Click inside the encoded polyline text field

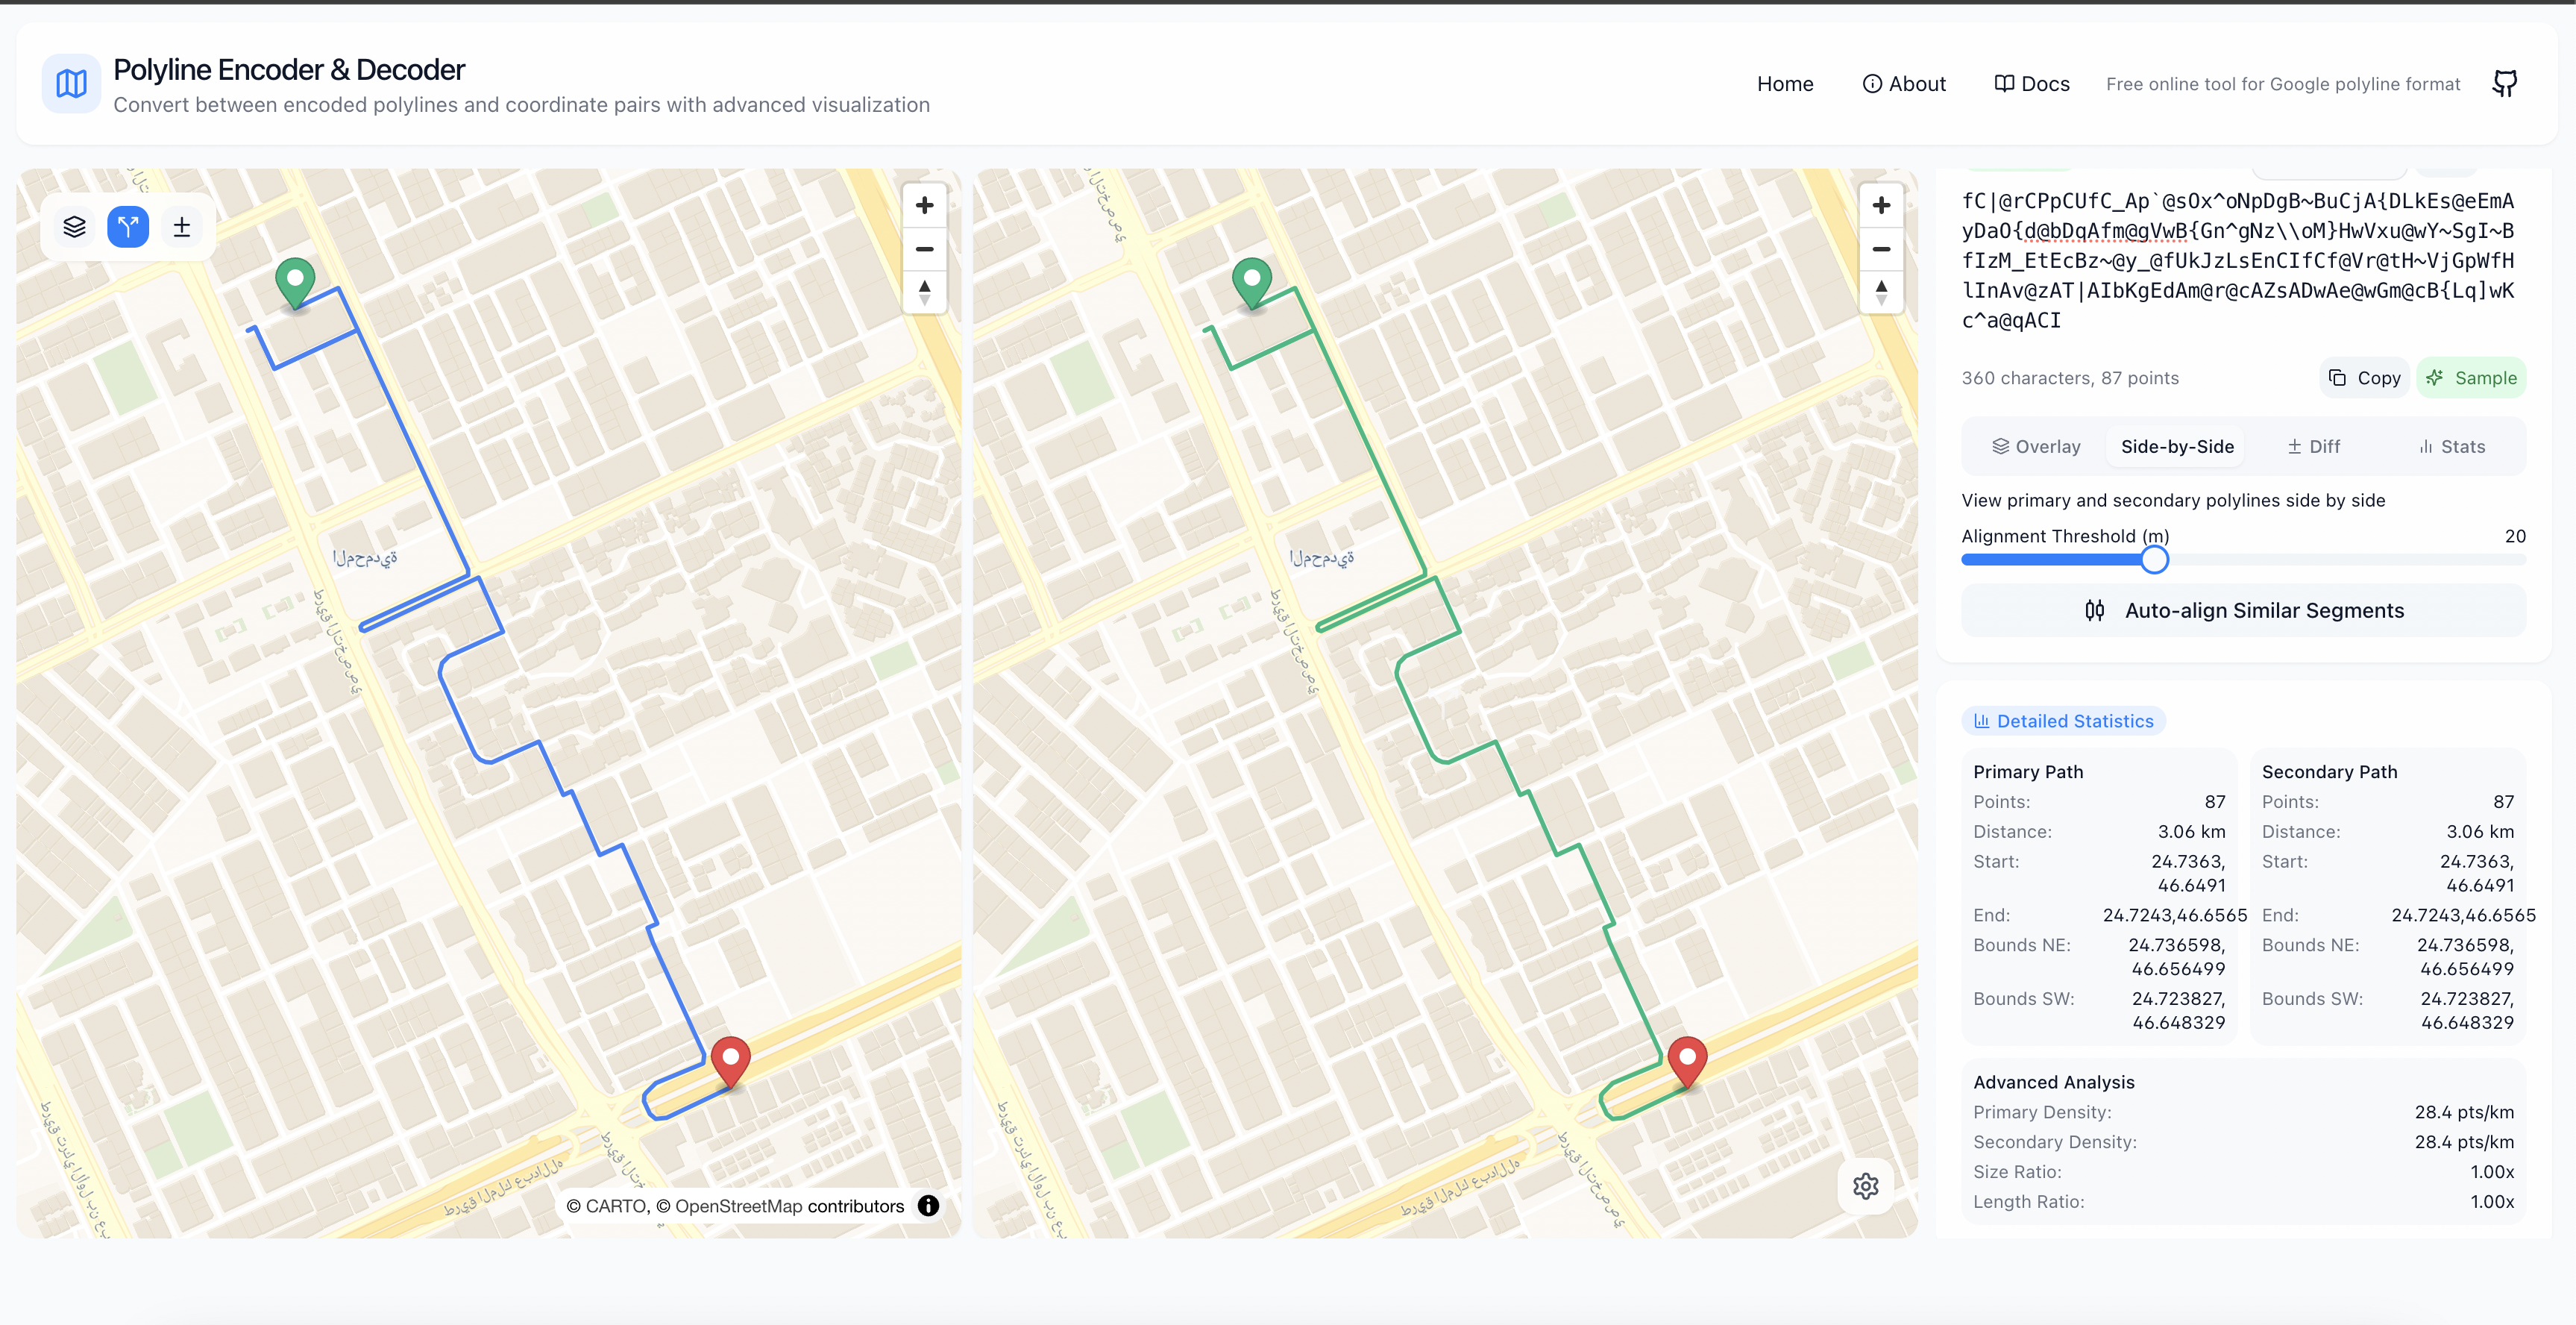pos(2237,260)
